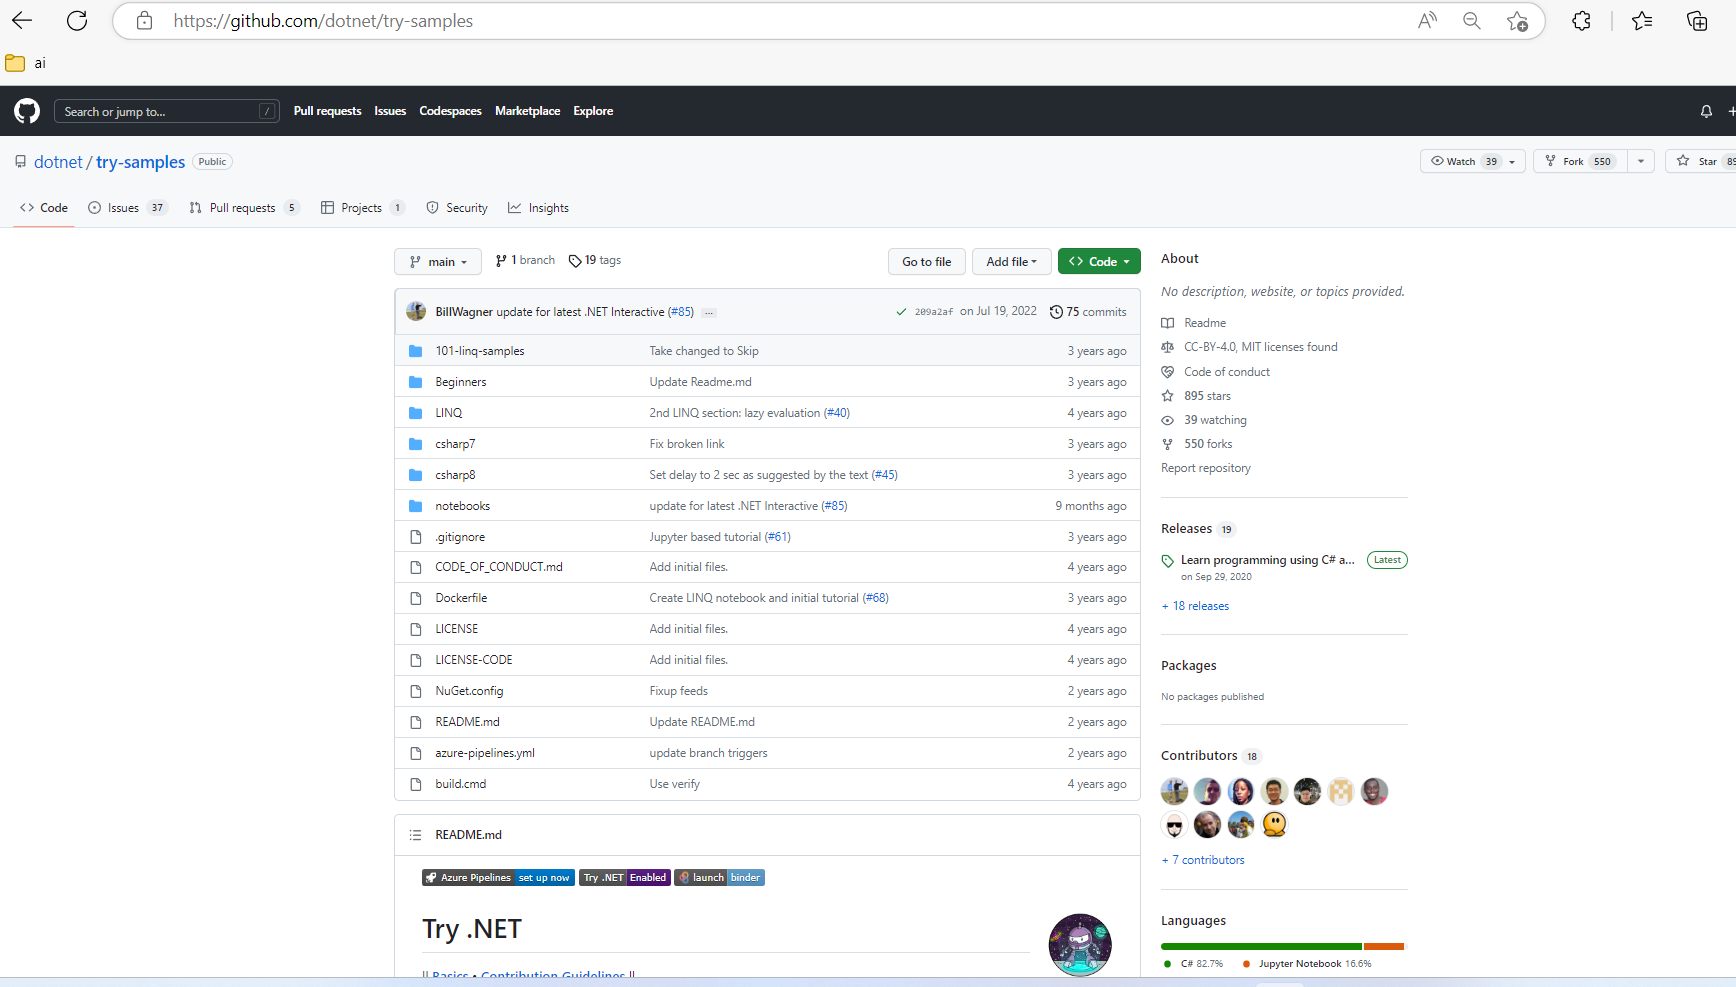Click the GitHub Octocat logo

tap(27, 111)
